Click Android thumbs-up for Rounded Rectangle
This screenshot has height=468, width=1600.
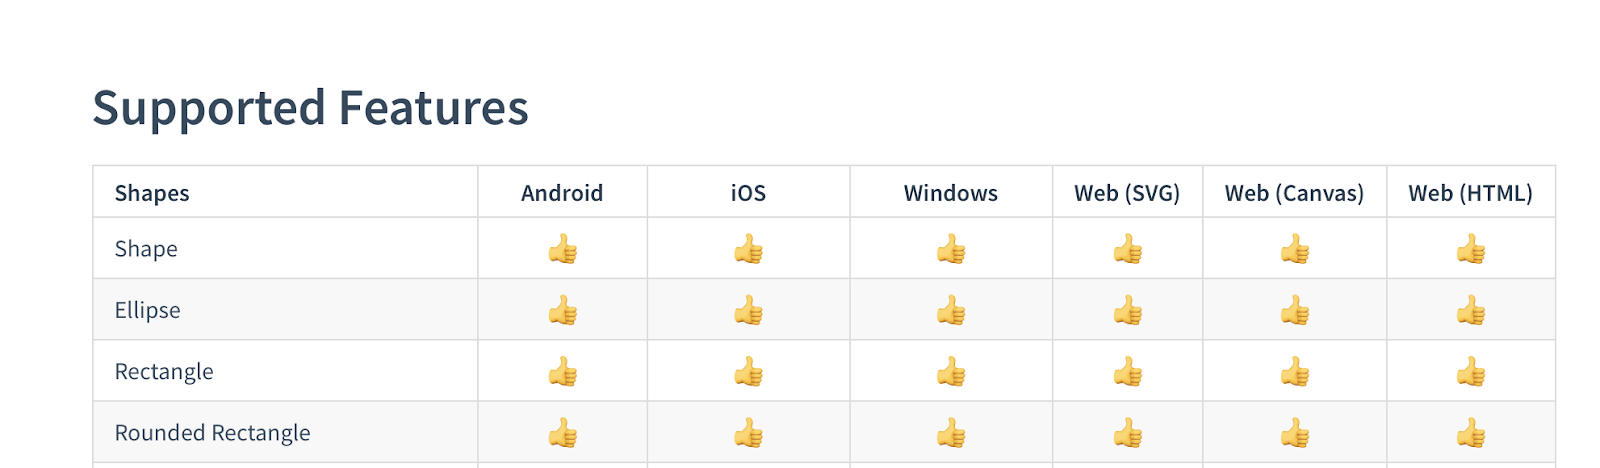click(563, 433)
